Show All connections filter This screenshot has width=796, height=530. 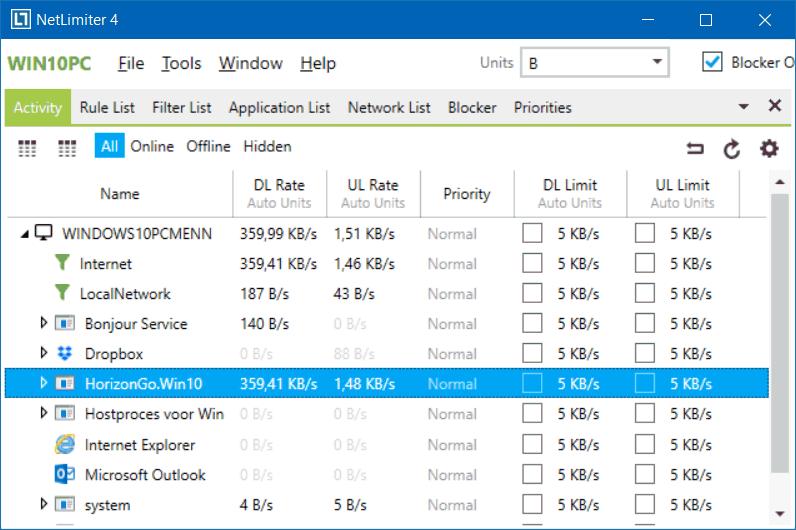pyautogui.click(x=109, y=146)
